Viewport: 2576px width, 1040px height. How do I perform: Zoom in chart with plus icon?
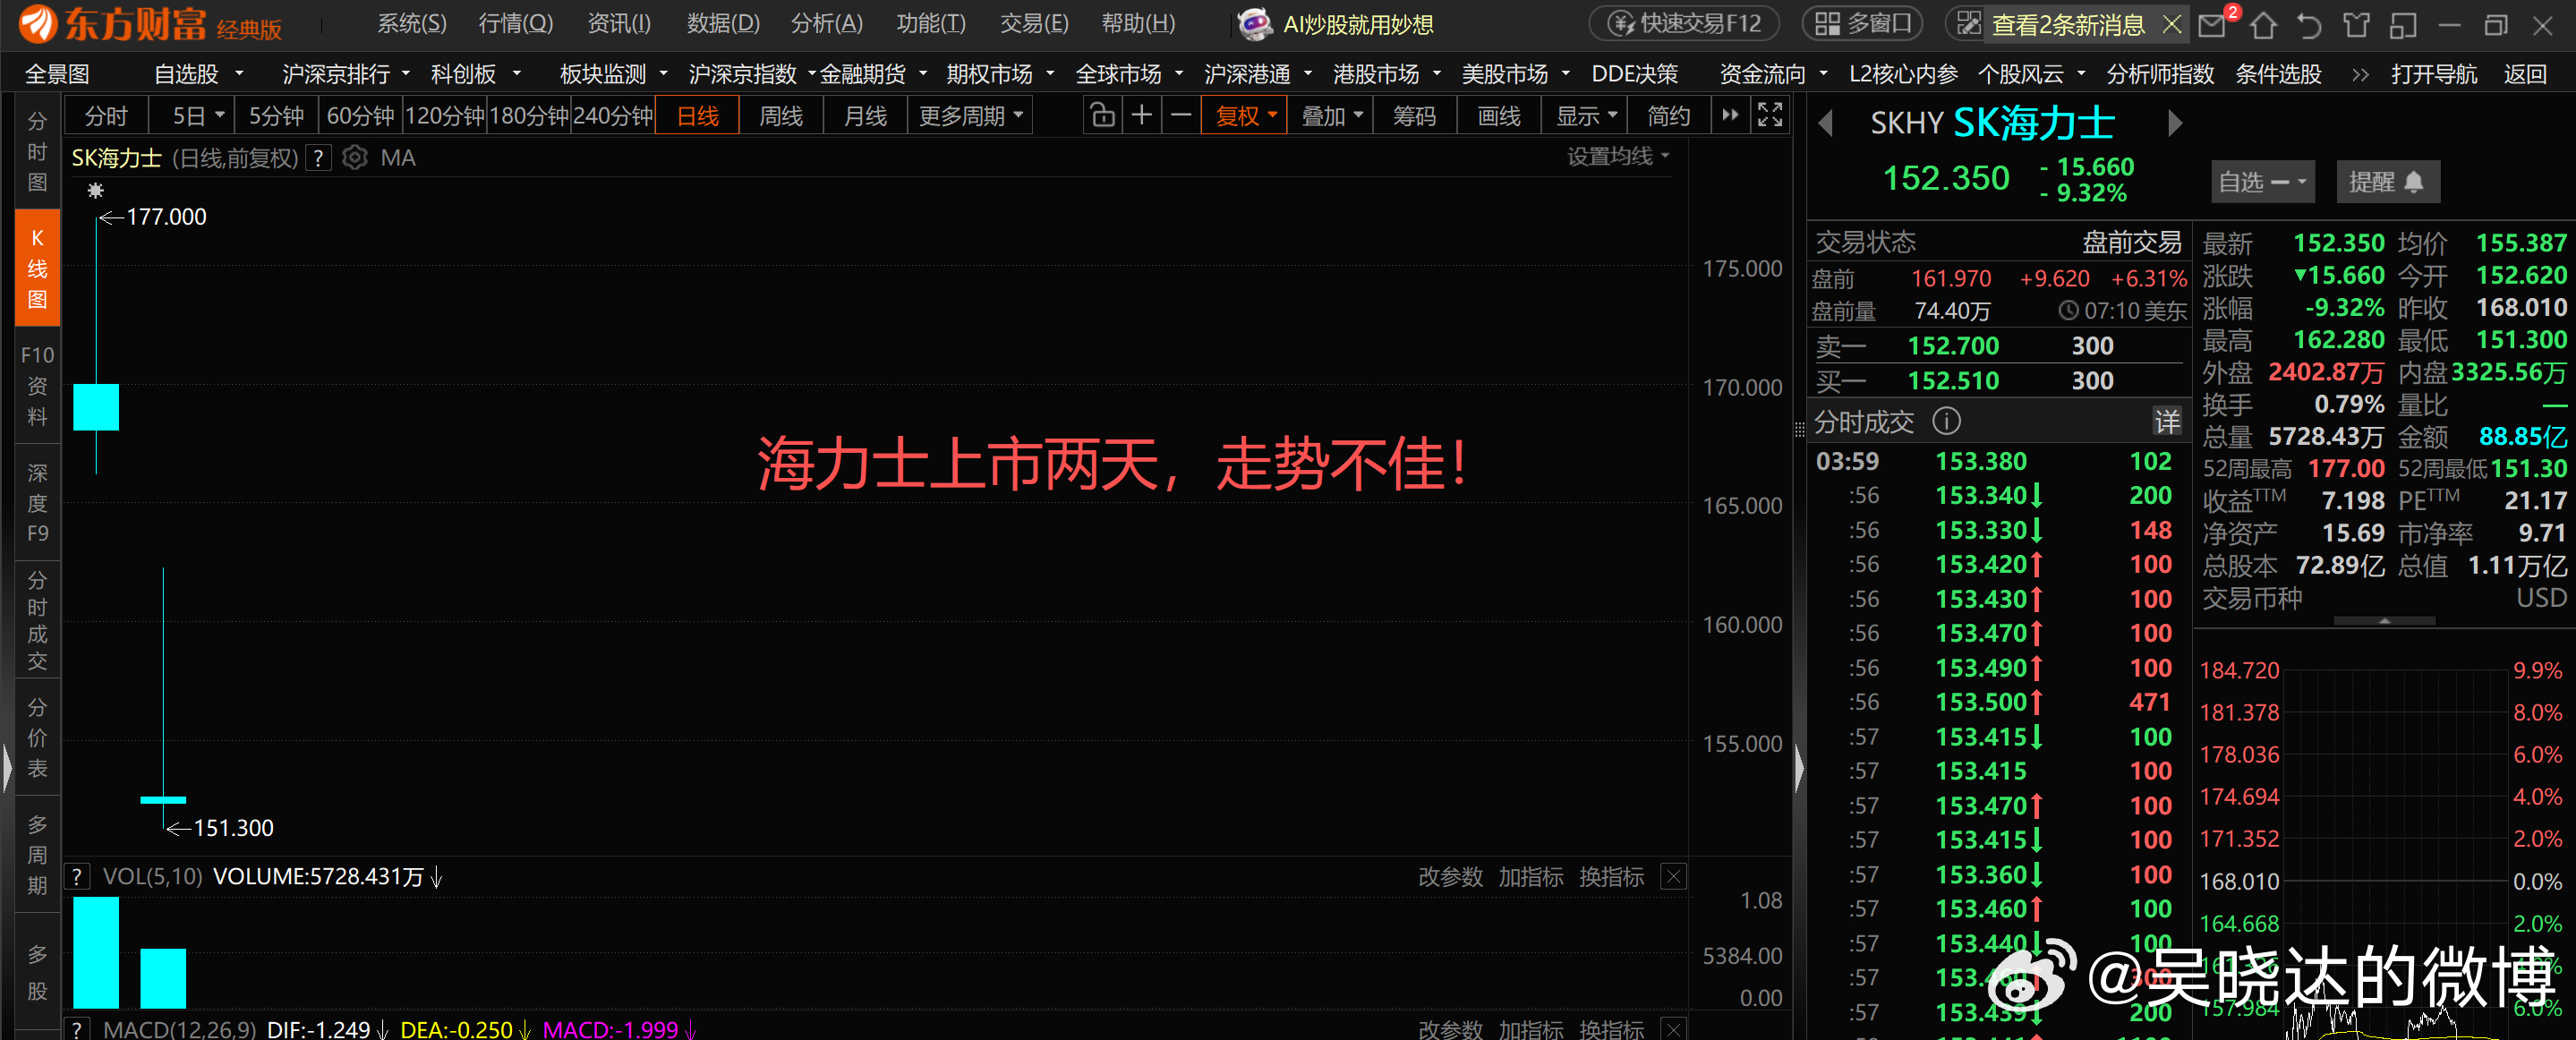tap(1141, 116)
